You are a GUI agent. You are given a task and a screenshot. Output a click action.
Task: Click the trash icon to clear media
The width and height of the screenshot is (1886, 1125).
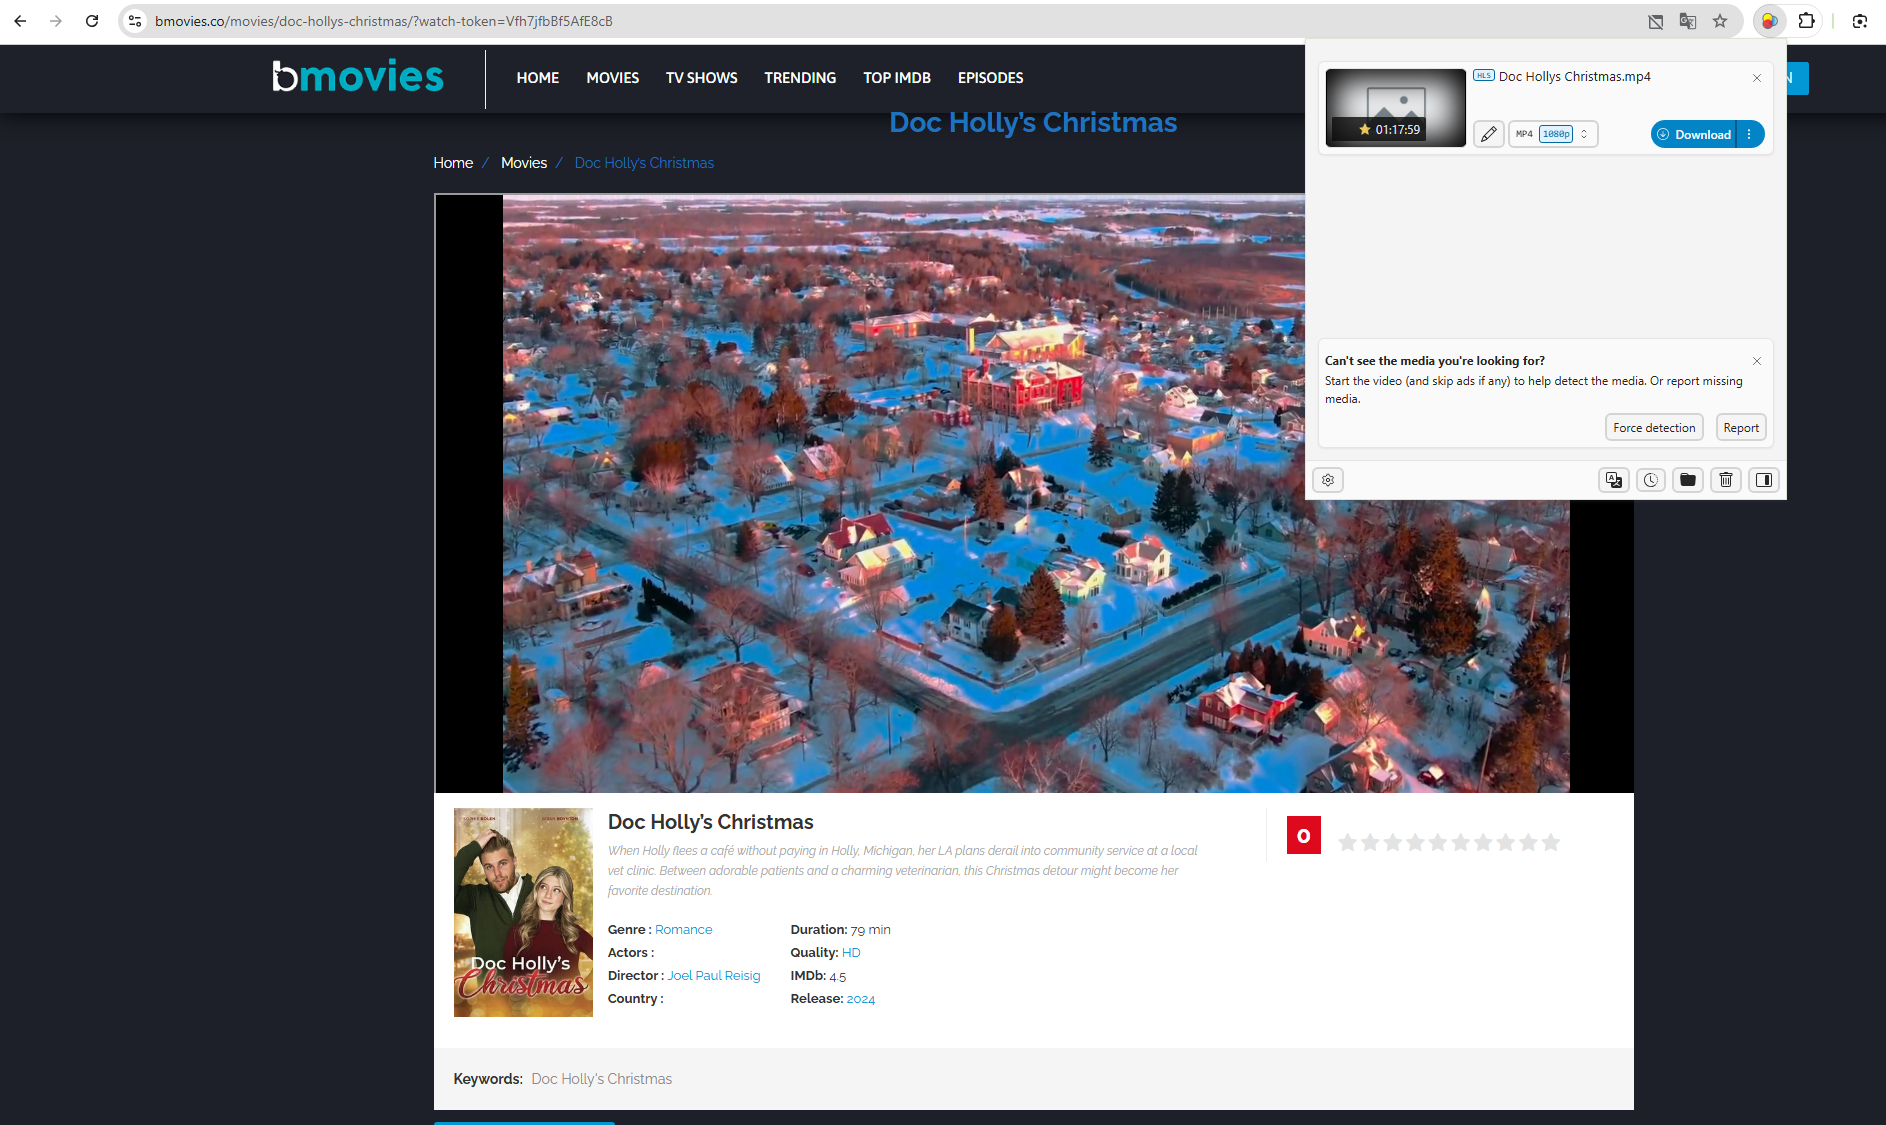[1726, 480]
